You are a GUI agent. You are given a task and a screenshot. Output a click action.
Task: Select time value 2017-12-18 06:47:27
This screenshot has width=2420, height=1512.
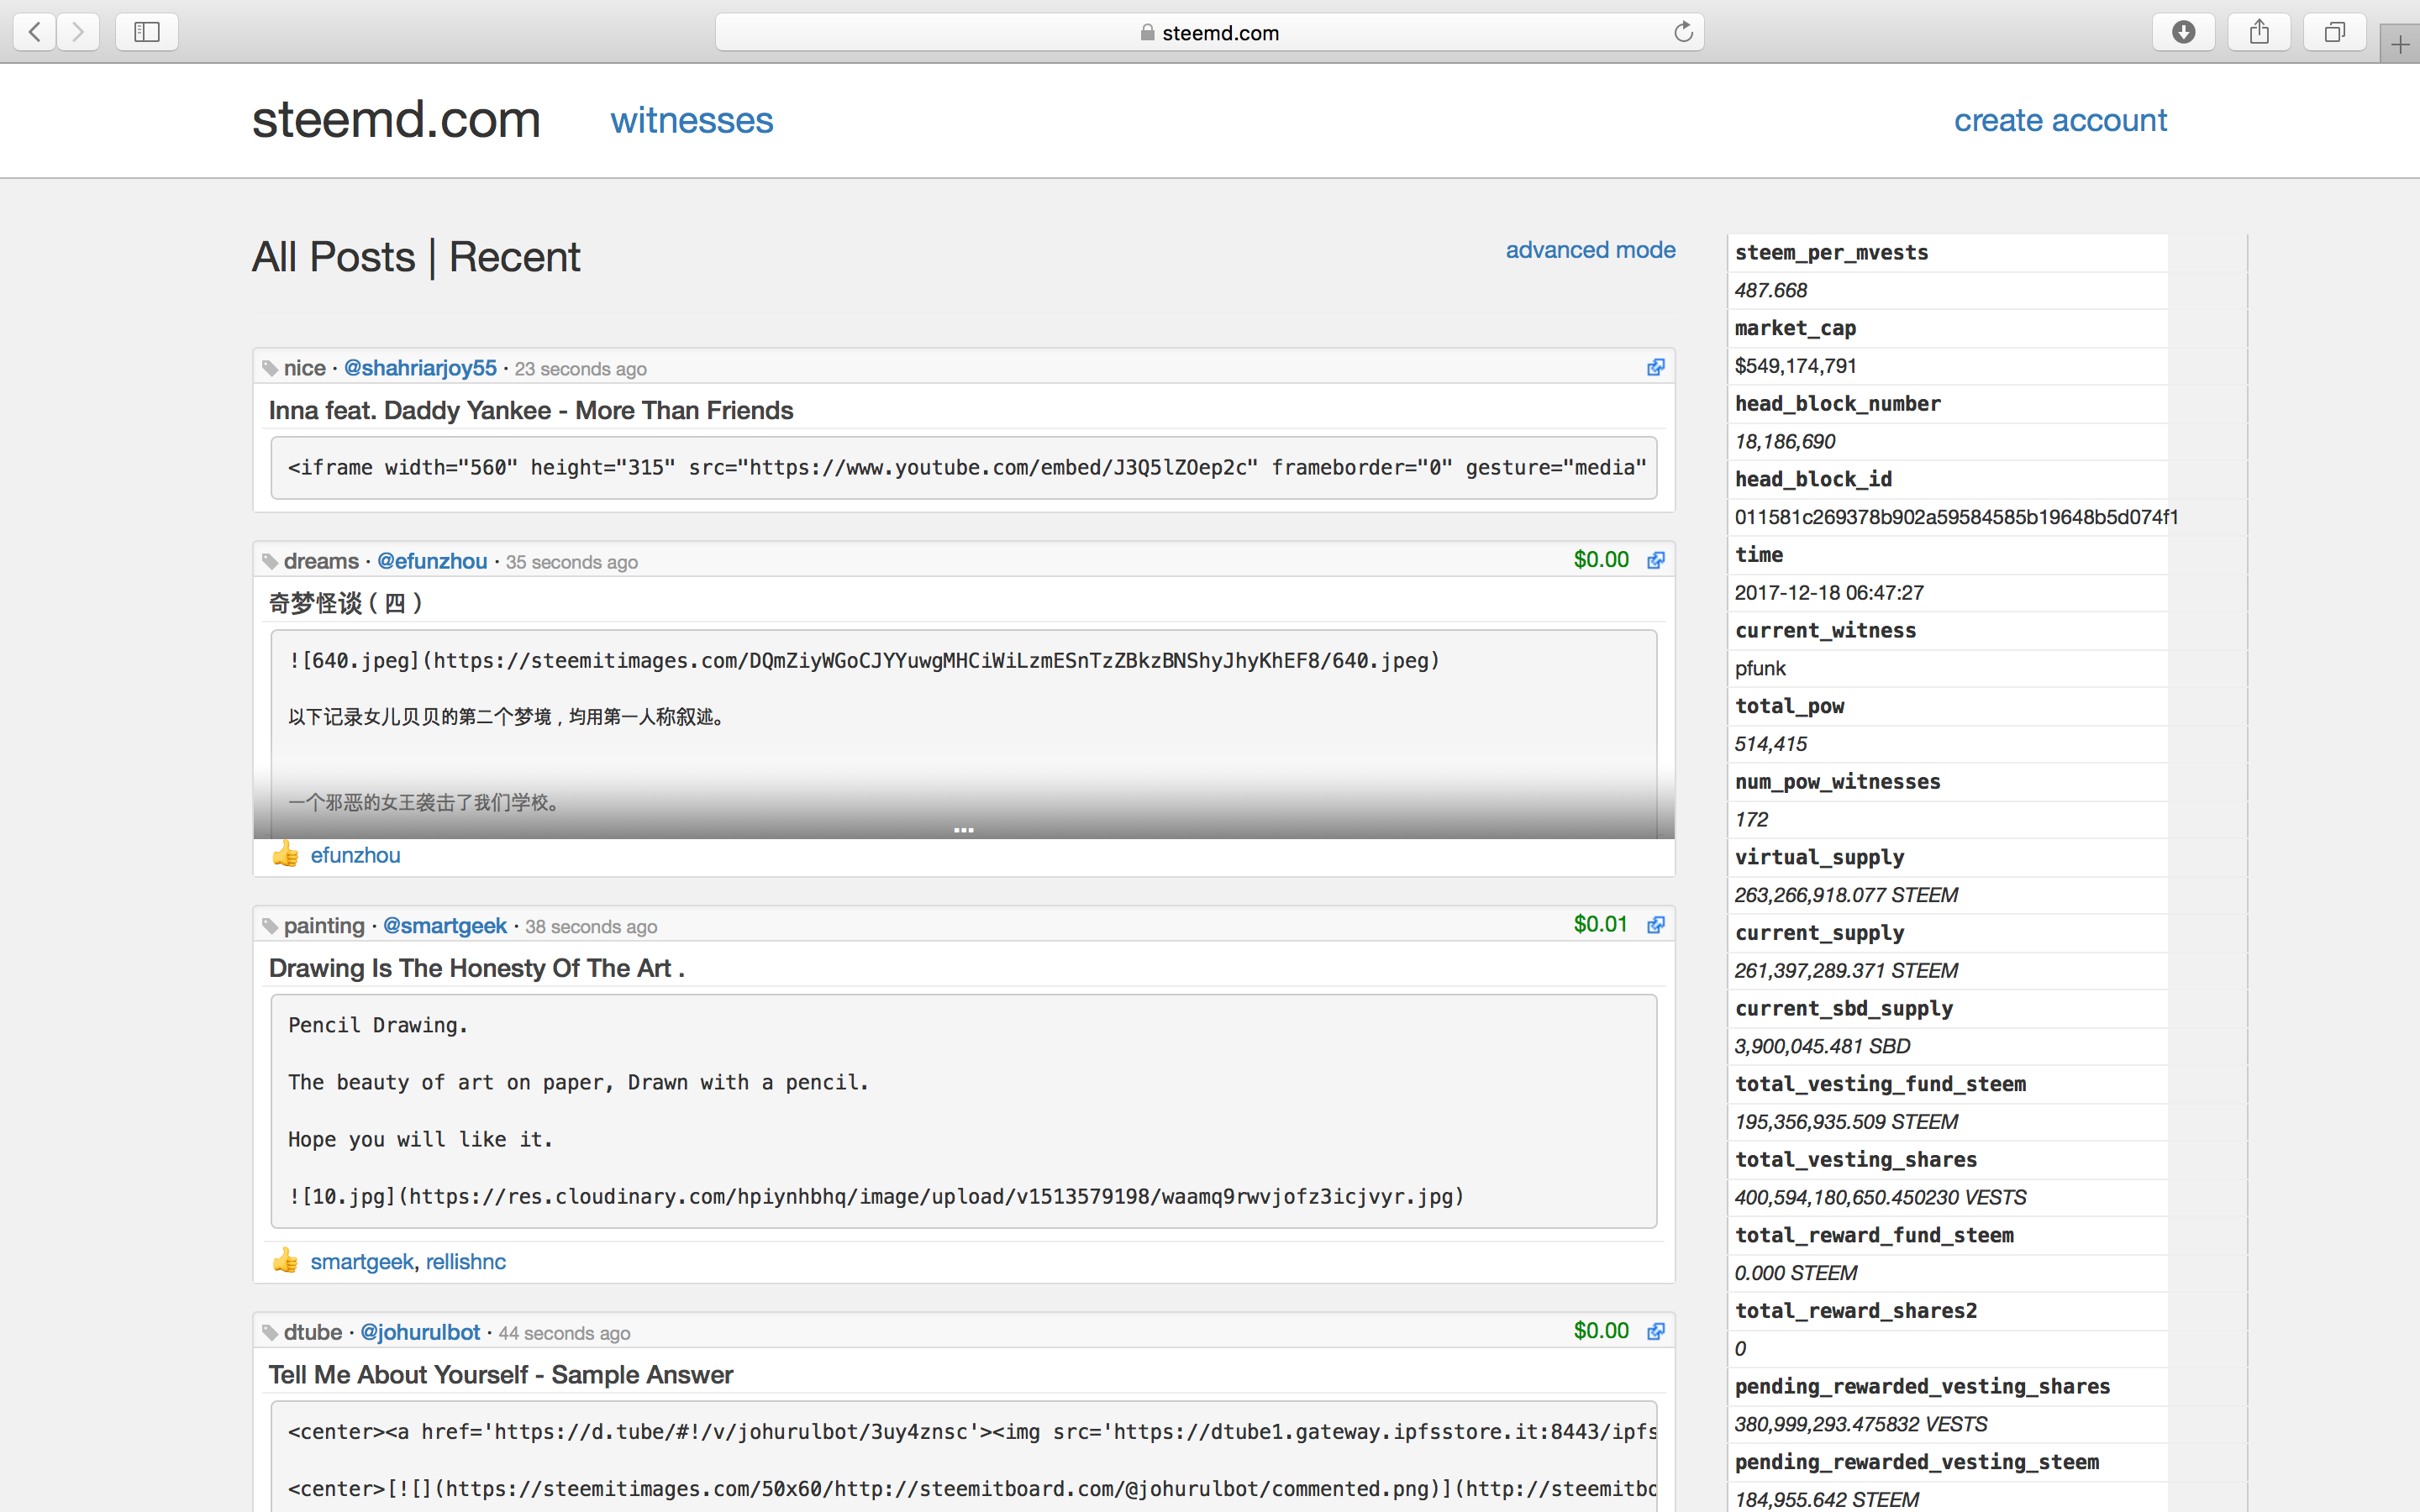pyautogui.click(x=1829, y=593)
